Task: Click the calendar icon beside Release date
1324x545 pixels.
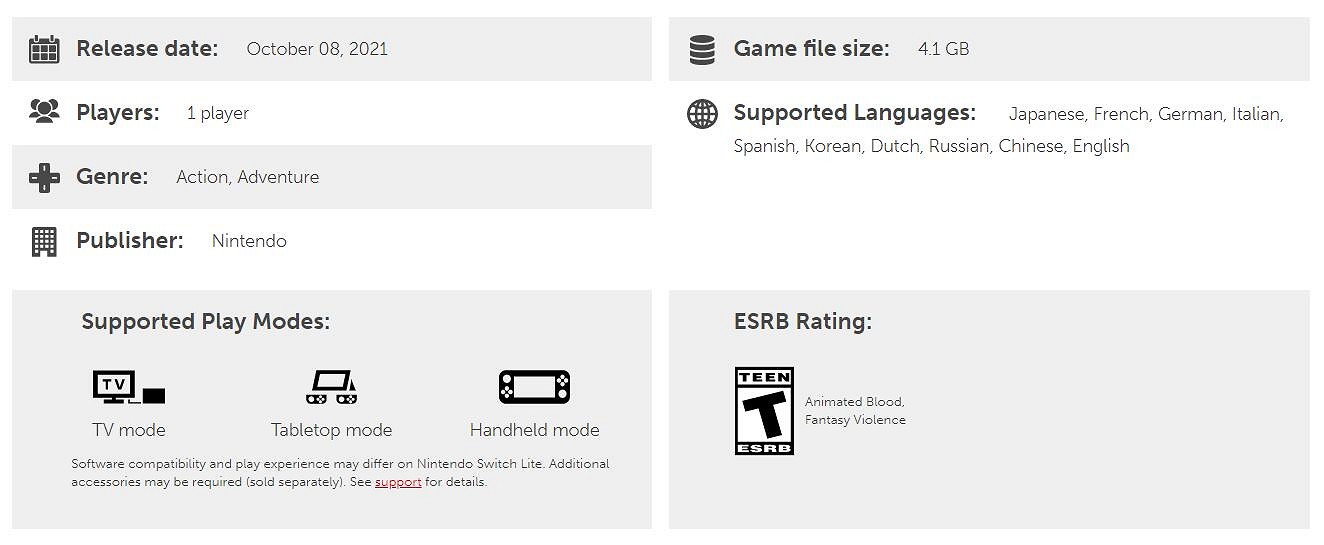Action: (x=44, y=49)
